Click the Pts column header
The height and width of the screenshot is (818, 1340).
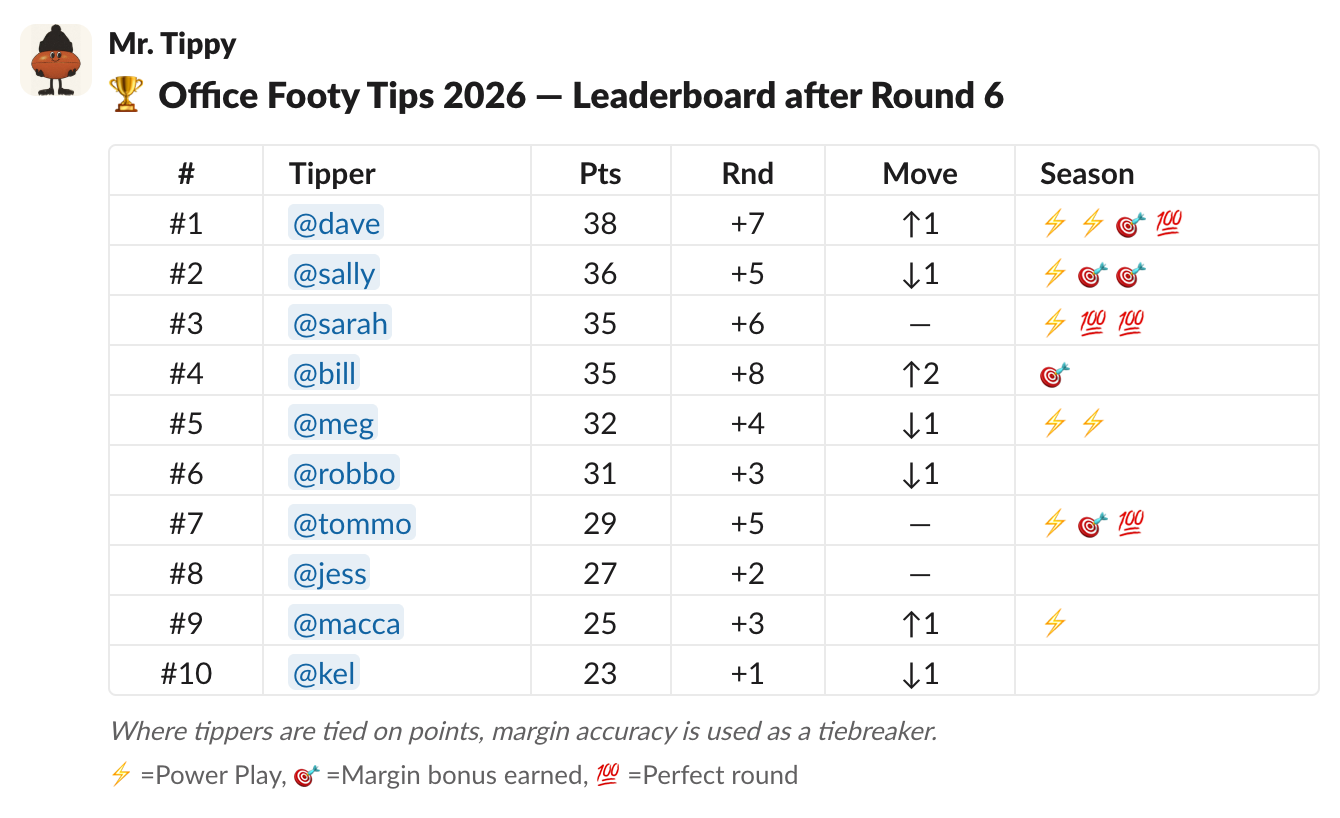(600, 172)
